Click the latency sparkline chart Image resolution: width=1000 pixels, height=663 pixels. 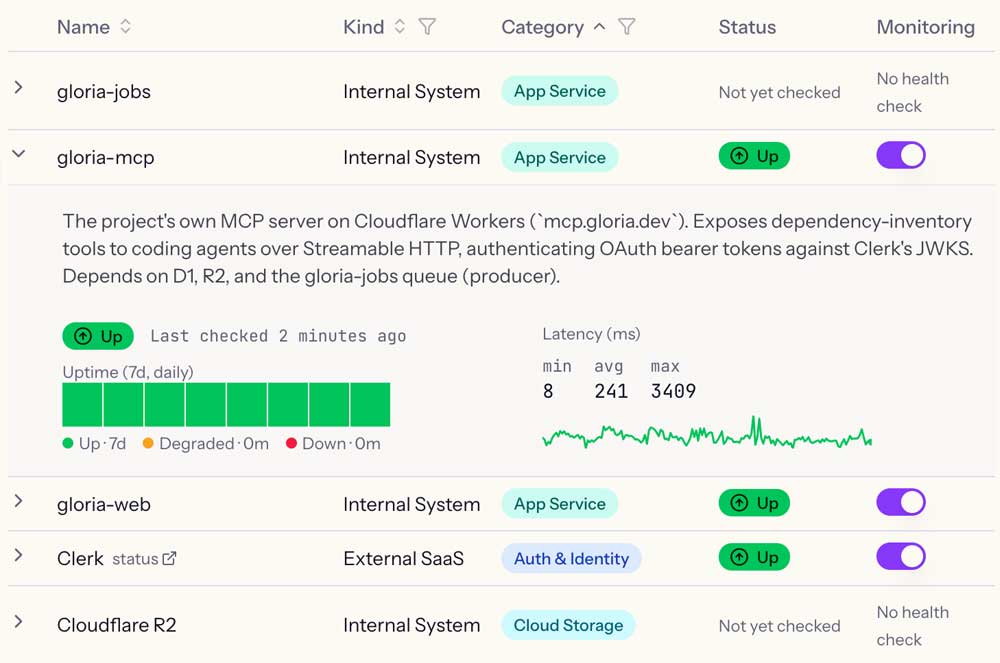(x=707, y=432)
